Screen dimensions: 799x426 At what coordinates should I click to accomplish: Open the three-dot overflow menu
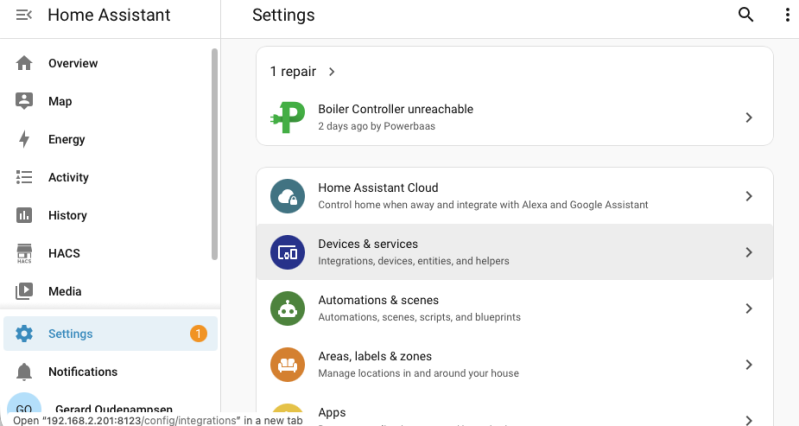[787, 15]
